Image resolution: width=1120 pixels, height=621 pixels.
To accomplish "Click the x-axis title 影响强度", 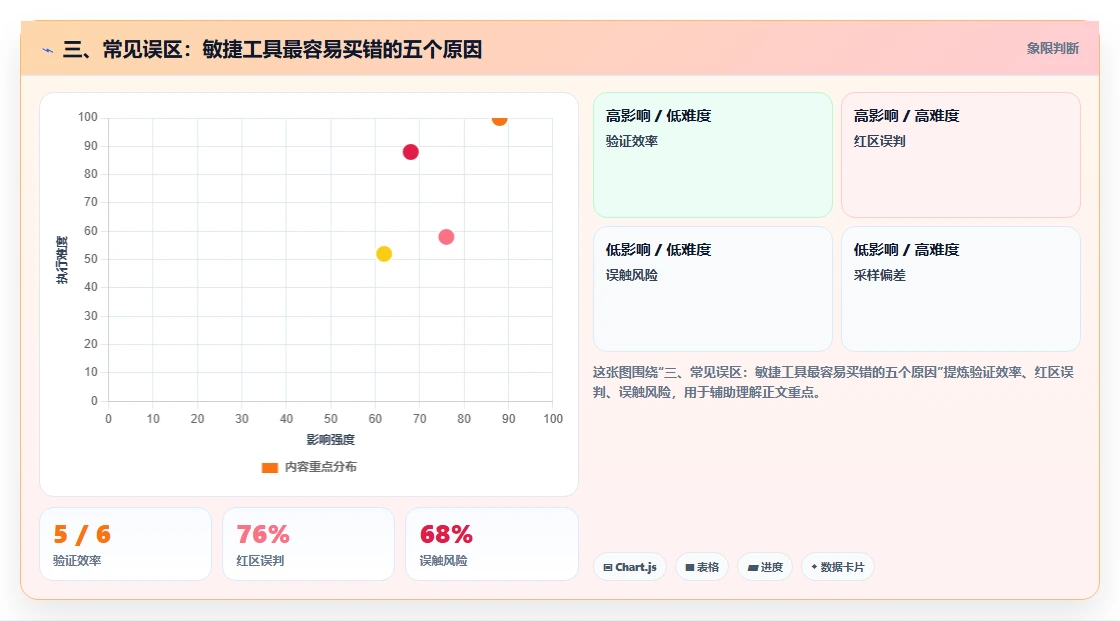I will point(331,439).
